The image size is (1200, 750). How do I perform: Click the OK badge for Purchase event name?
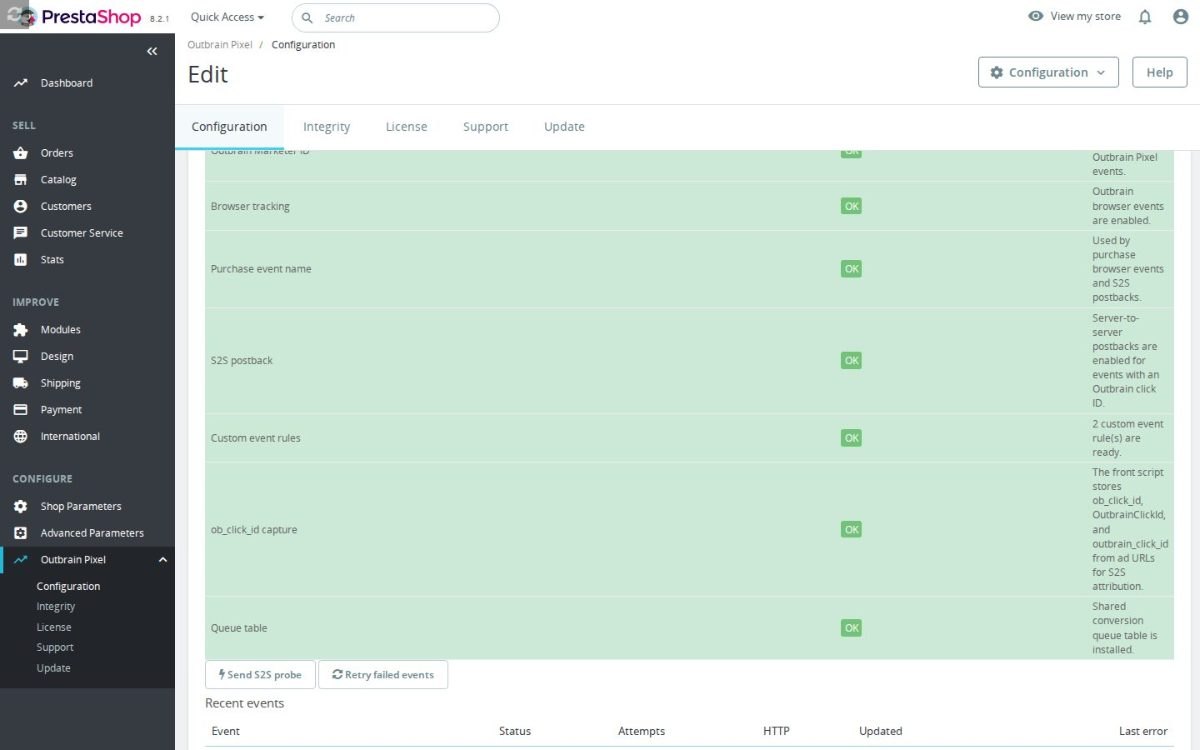851,269
